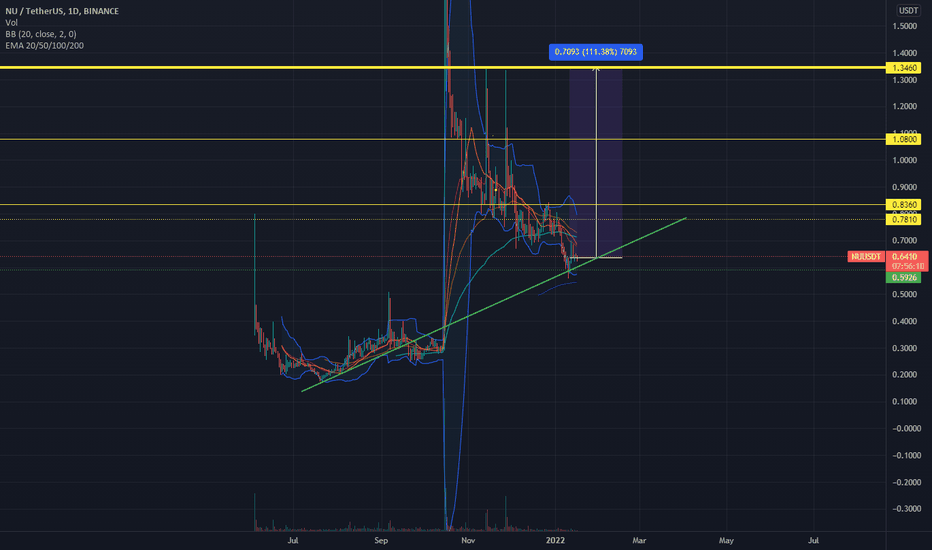Click the Jul label on the time axis before Sep
Image resolution: width=932 pixels, height=550 pixels.
(x=292, y=540)
